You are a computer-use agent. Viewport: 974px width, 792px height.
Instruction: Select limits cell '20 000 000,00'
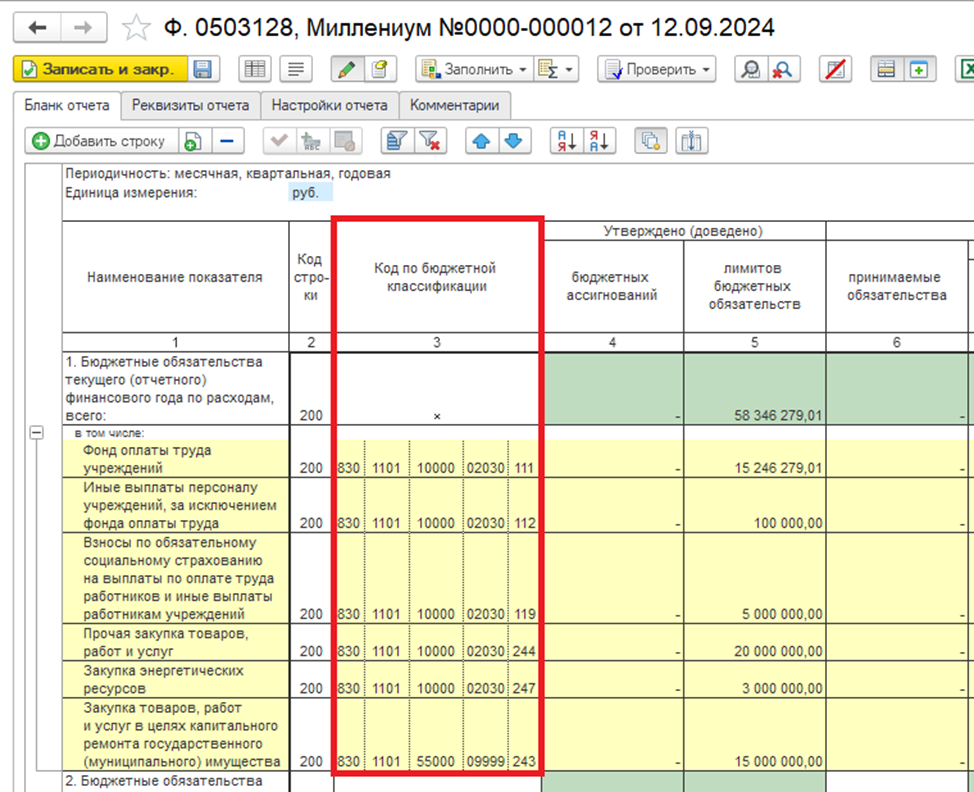click(x=754, y=642)
